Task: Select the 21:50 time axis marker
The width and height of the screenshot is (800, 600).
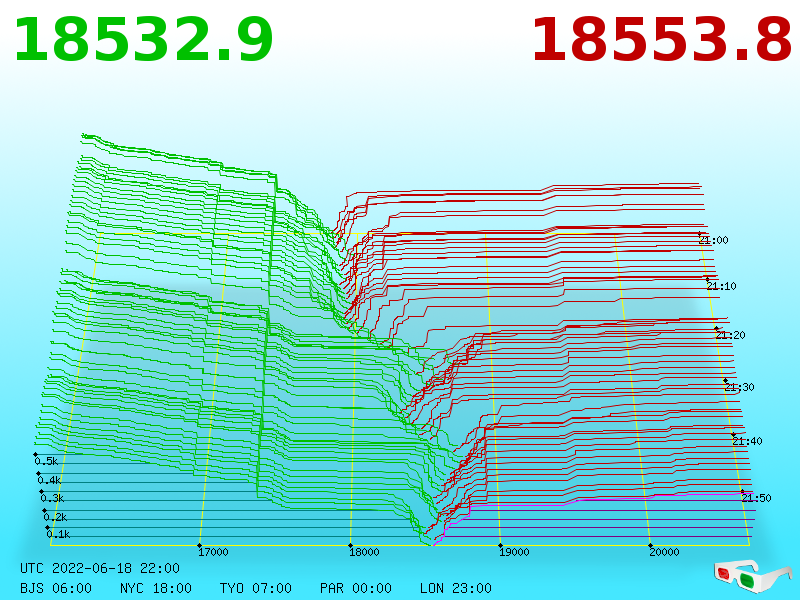Action: pos(757,498)
